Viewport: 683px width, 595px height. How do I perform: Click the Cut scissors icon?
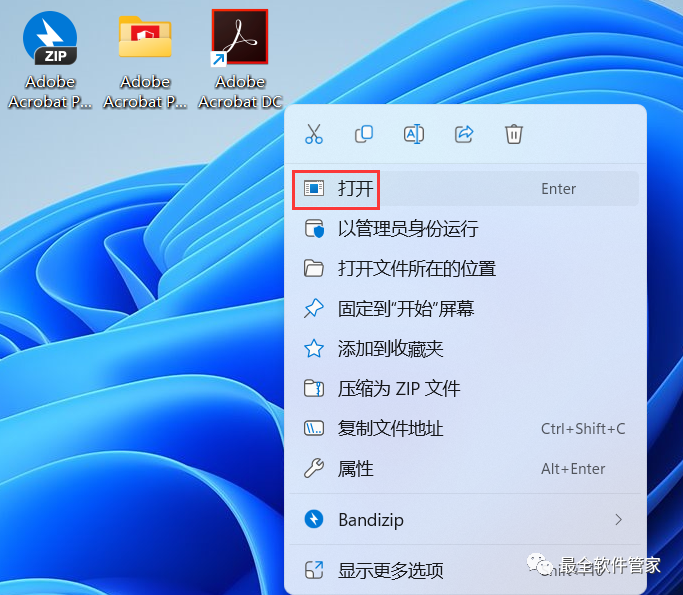314,134
